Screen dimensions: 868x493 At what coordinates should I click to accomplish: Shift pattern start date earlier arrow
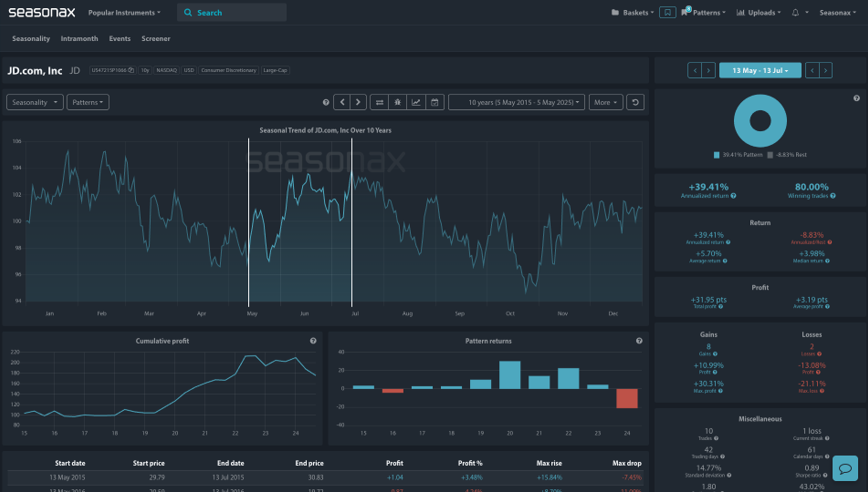tap(694, 70)
